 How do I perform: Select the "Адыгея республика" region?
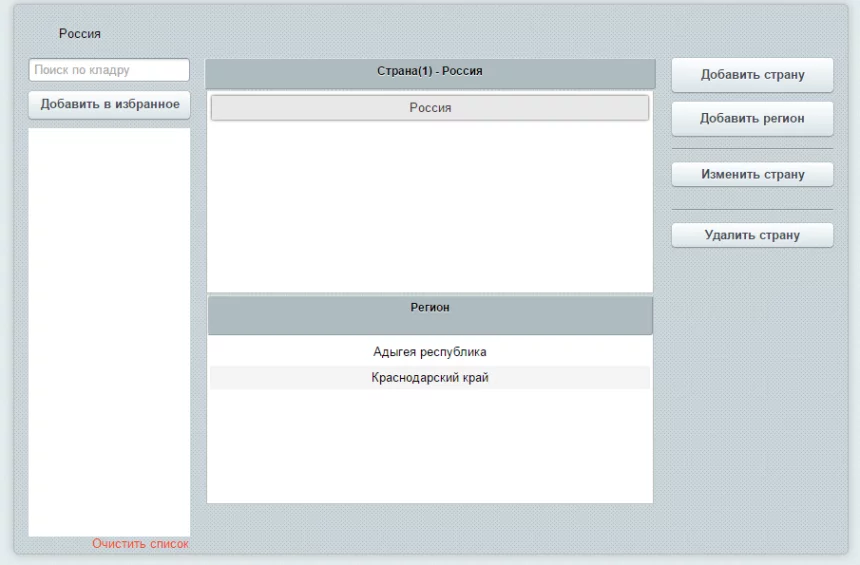tap(429, 352)
